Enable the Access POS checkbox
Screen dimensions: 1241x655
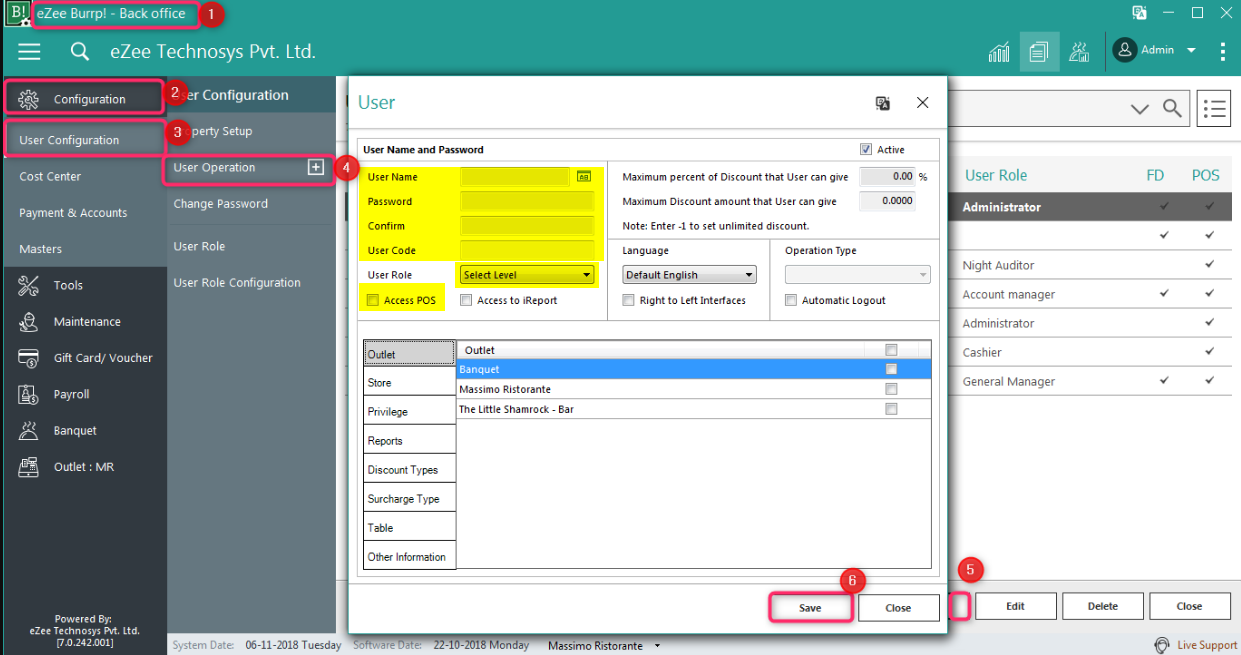[373, 300]
